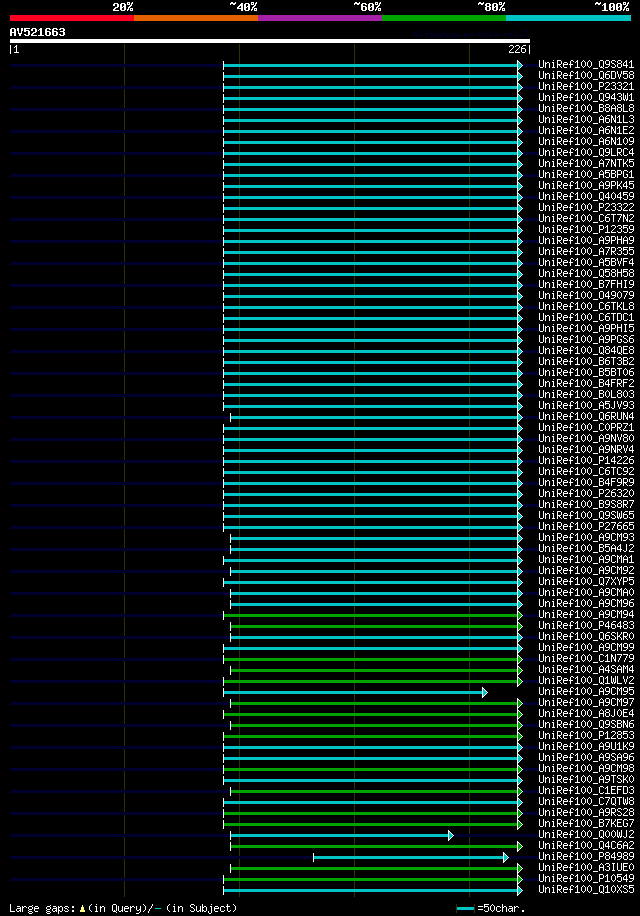Viewport: 640px width, 916px height.
Task: Select the hit label UniRef100_P84989
Action: pyautogui.click(x=586, y=856)
